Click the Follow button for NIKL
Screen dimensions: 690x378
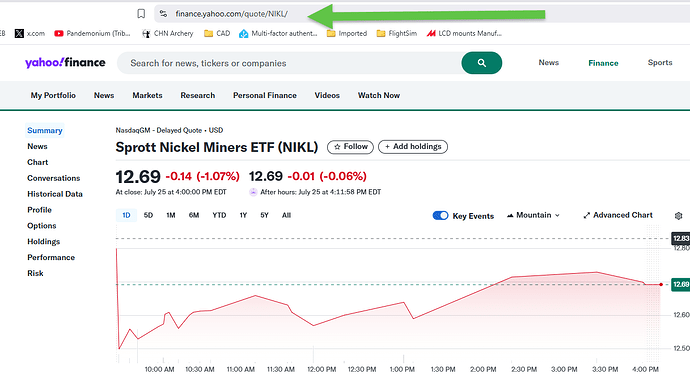point(350,147)
